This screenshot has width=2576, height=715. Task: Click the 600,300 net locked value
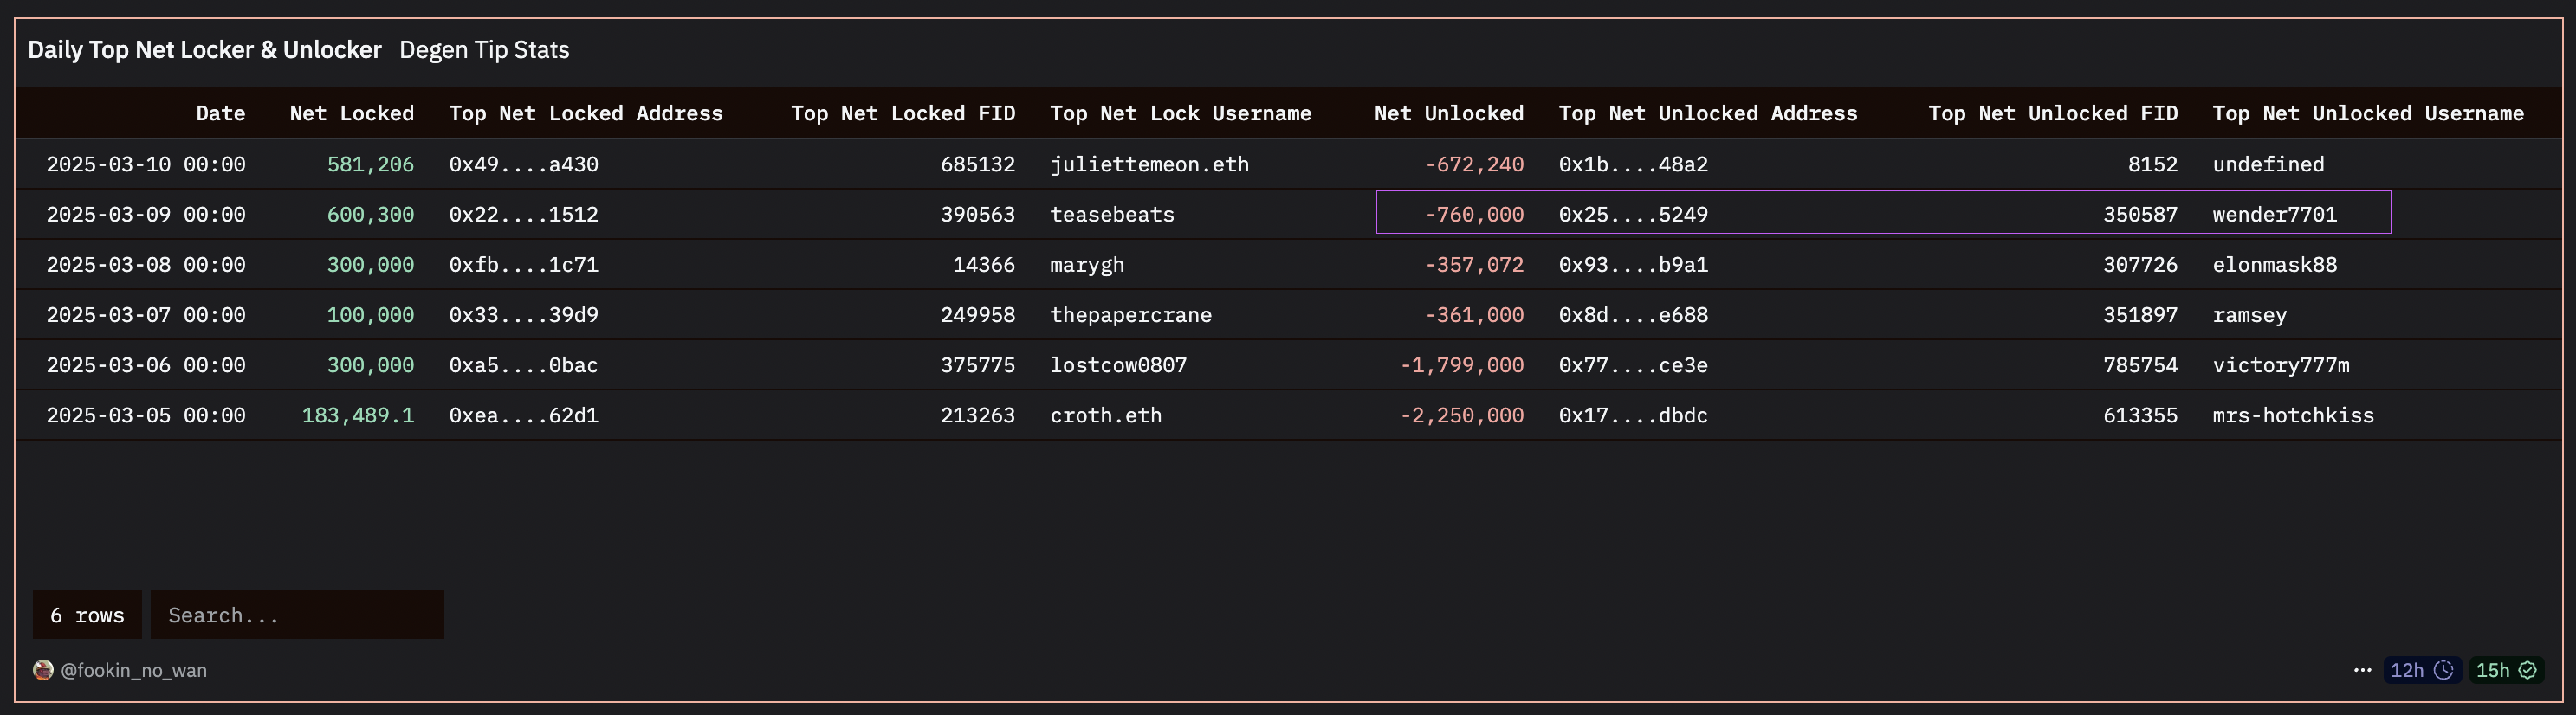point(370,214)
